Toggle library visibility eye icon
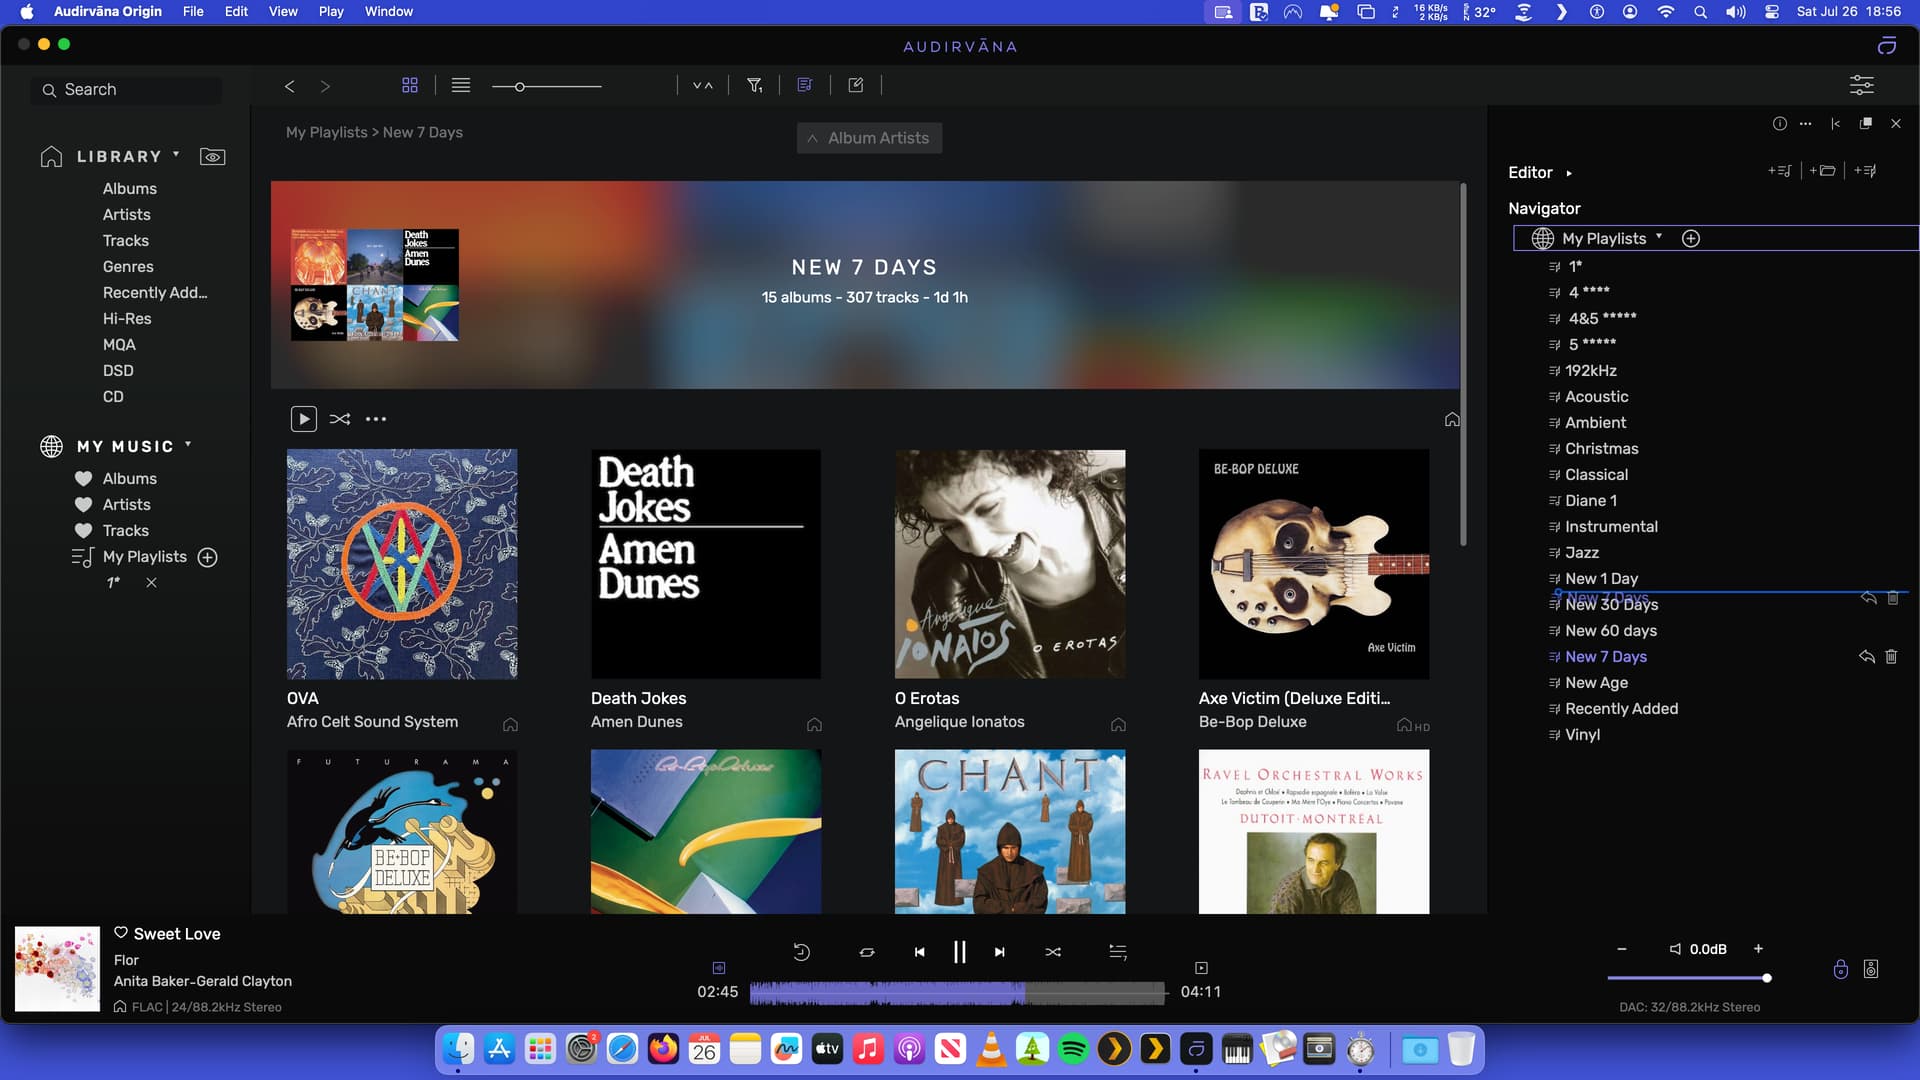The image size is (1920, 1080). (x=212, y=157)
